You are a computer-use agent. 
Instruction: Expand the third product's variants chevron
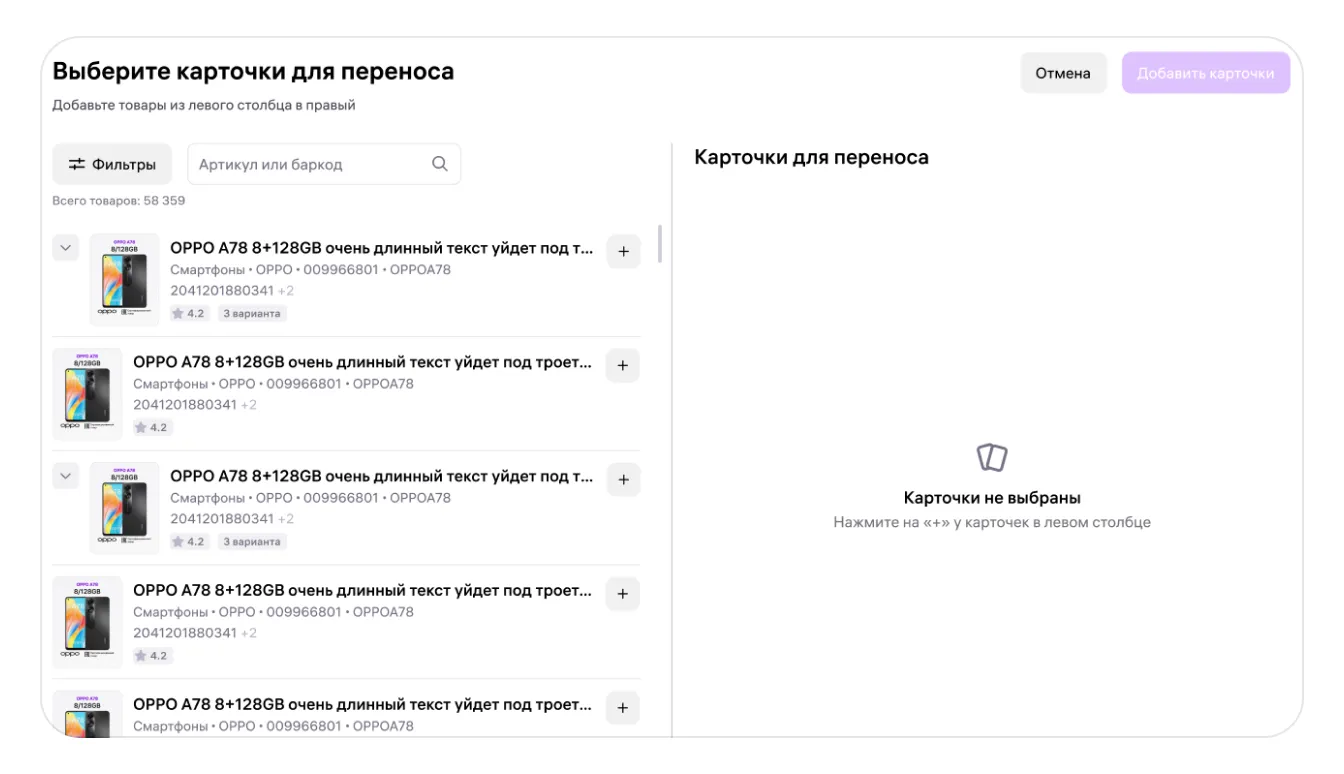pyautogui.click(x=66, y=476)
